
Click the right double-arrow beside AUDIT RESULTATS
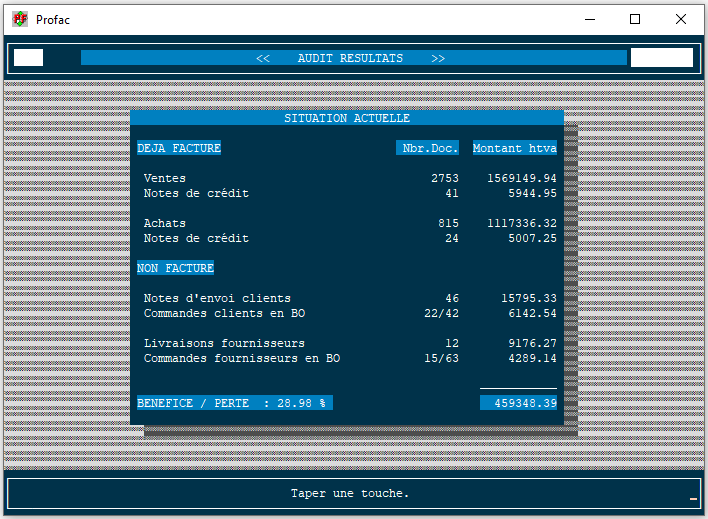click(438, 58)
